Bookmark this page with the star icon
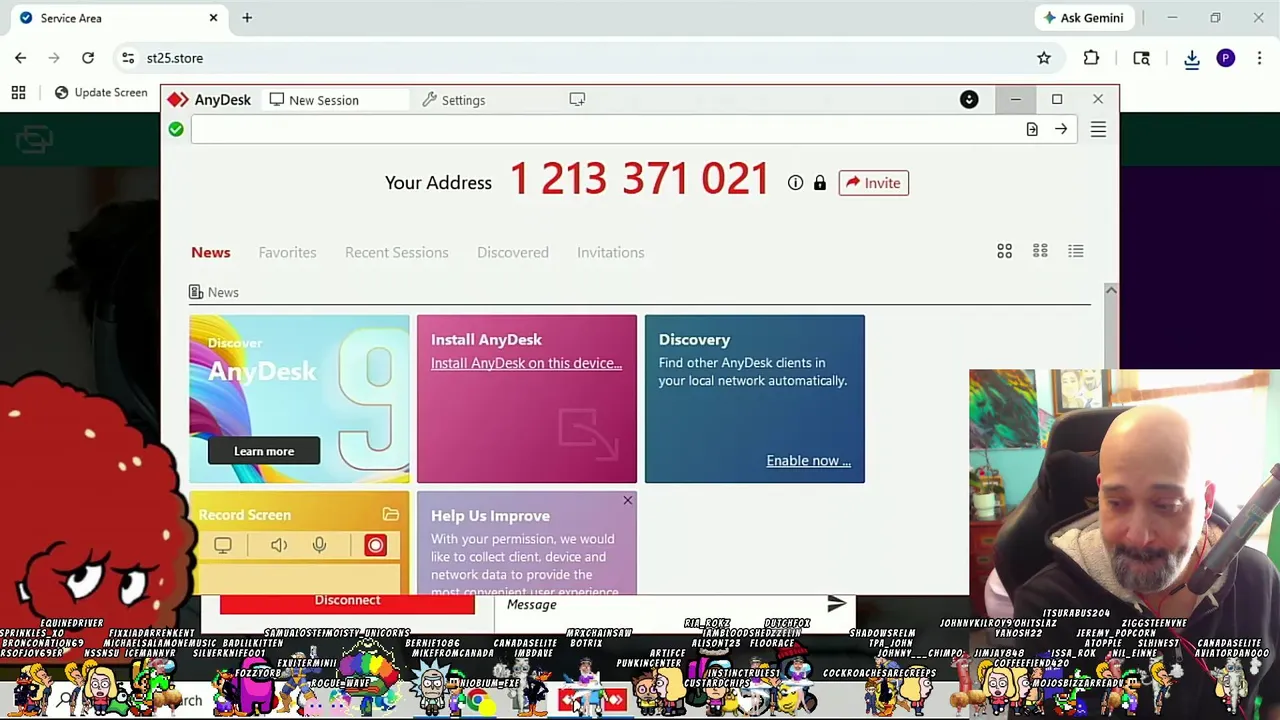 tap(1044, 58)
